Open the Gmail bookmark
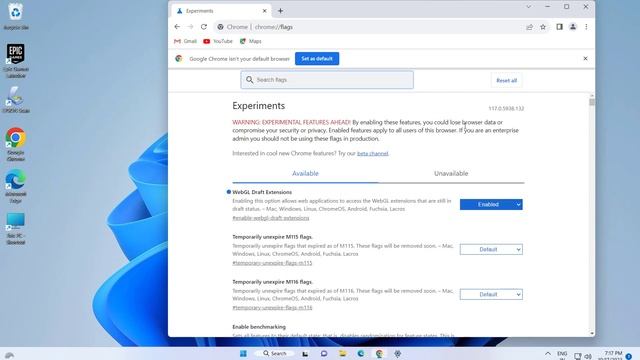Image resolution: width=640 pixels, height=360 pixels. [x=185, y=41]
